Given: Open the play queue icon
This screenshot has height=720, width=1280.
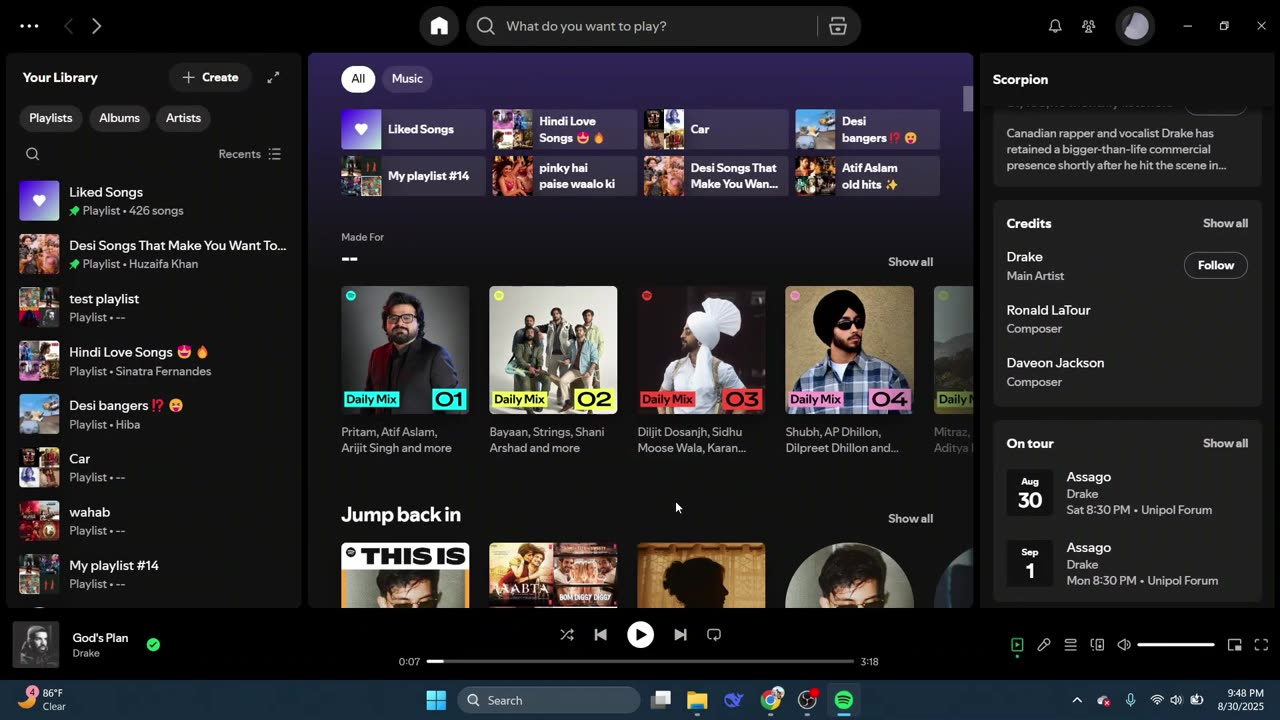Looking at the screenshot, I should pos(1070,645).
